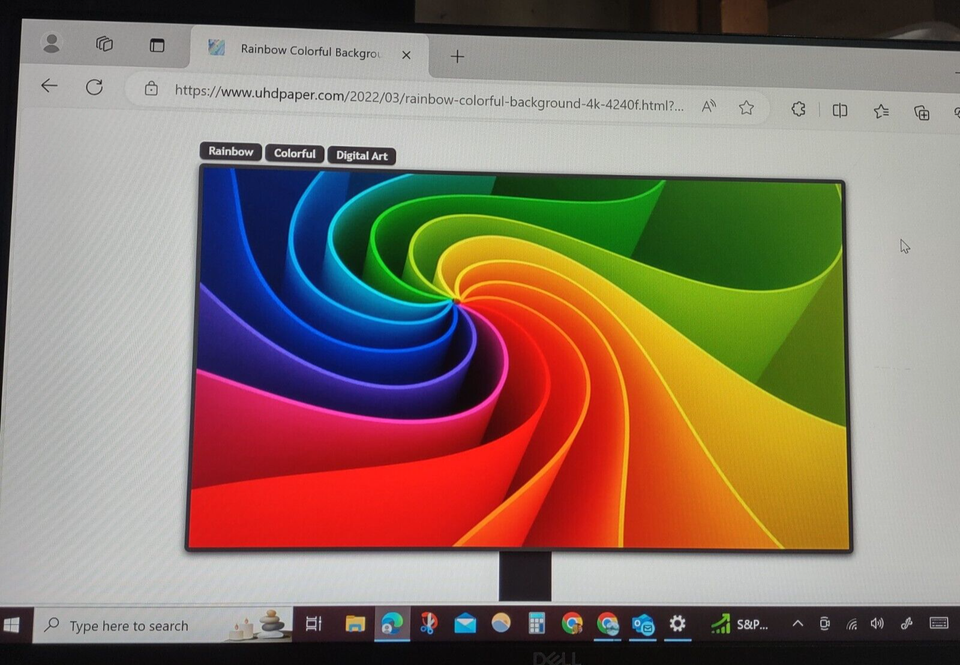960x665 pixels.
Task: Toggle the Task View button on taskbar
Action: tap(313, 624)
